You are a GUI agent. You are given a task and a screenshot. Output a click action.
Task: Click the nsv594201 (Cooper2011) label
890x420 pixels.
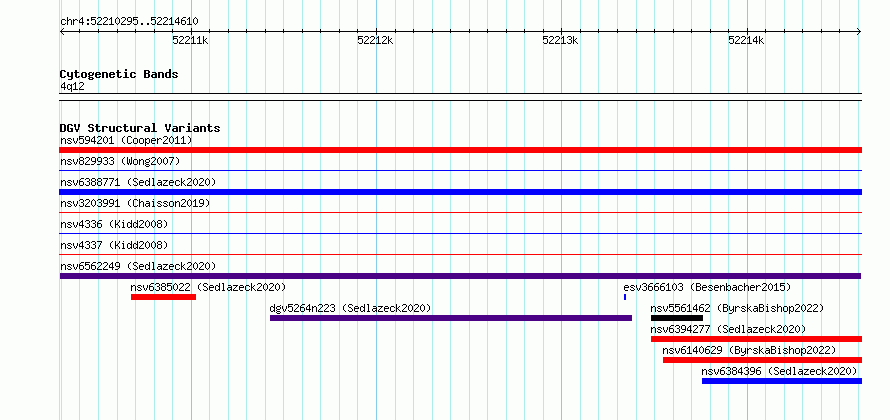click(x=126, y=140)
